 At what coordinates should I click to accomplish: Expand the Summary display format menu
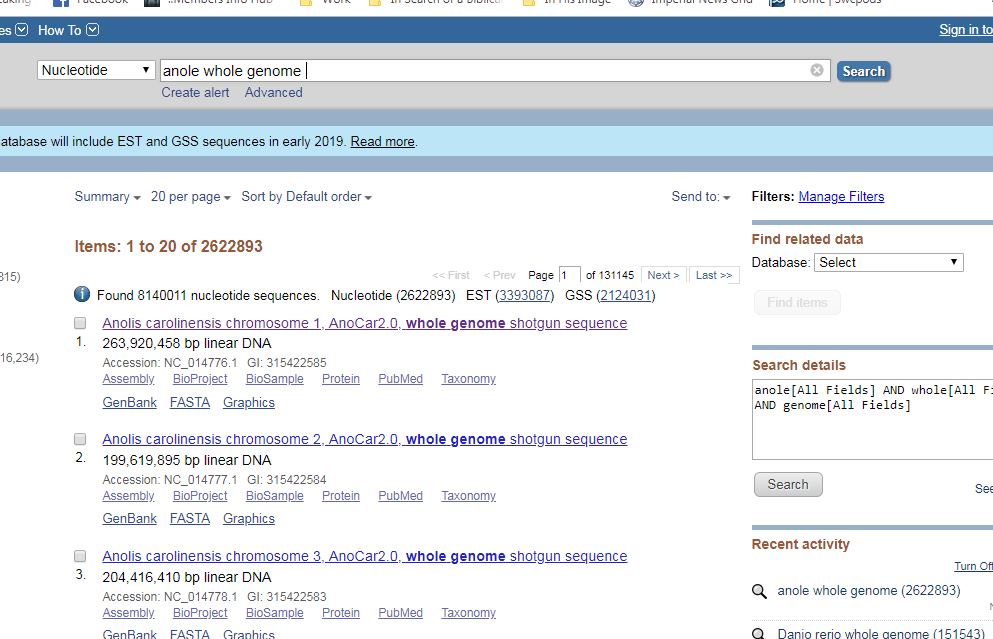[x=107, y=197]
